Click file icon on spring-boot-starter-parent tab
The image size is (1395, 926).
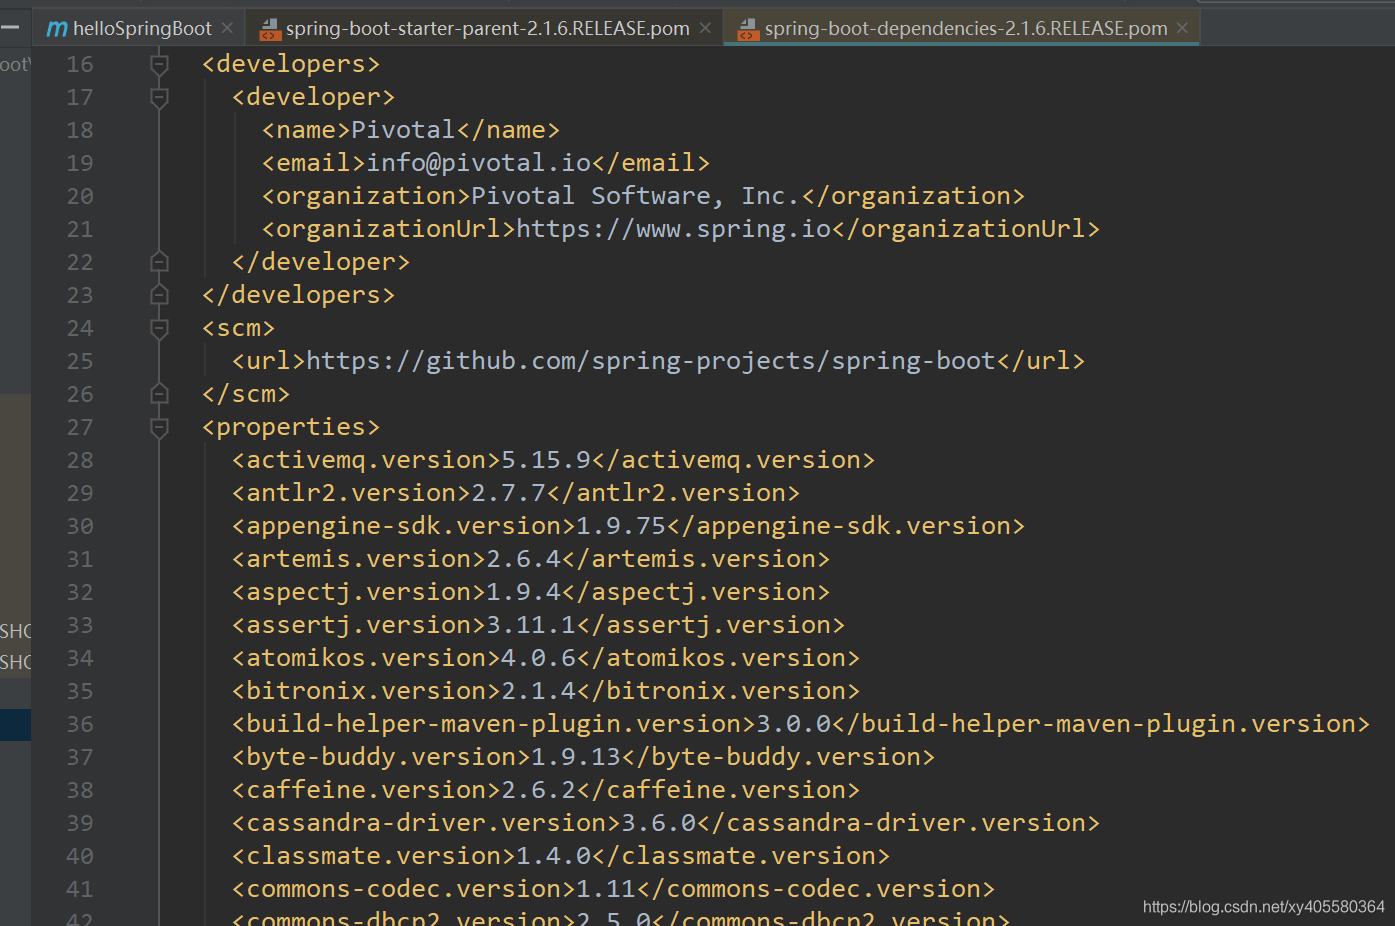[x=270, y=30]
